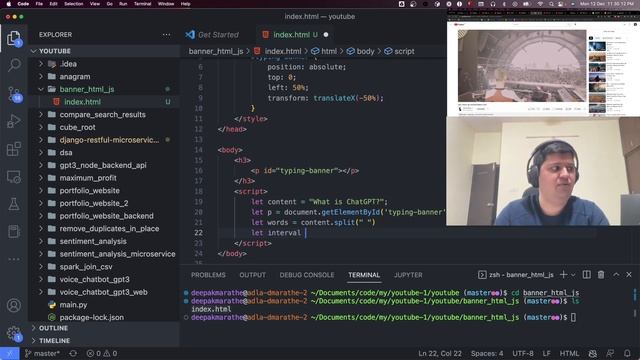
Task: Open the master branch picker in status bar
Action: (x=42, y=353)
